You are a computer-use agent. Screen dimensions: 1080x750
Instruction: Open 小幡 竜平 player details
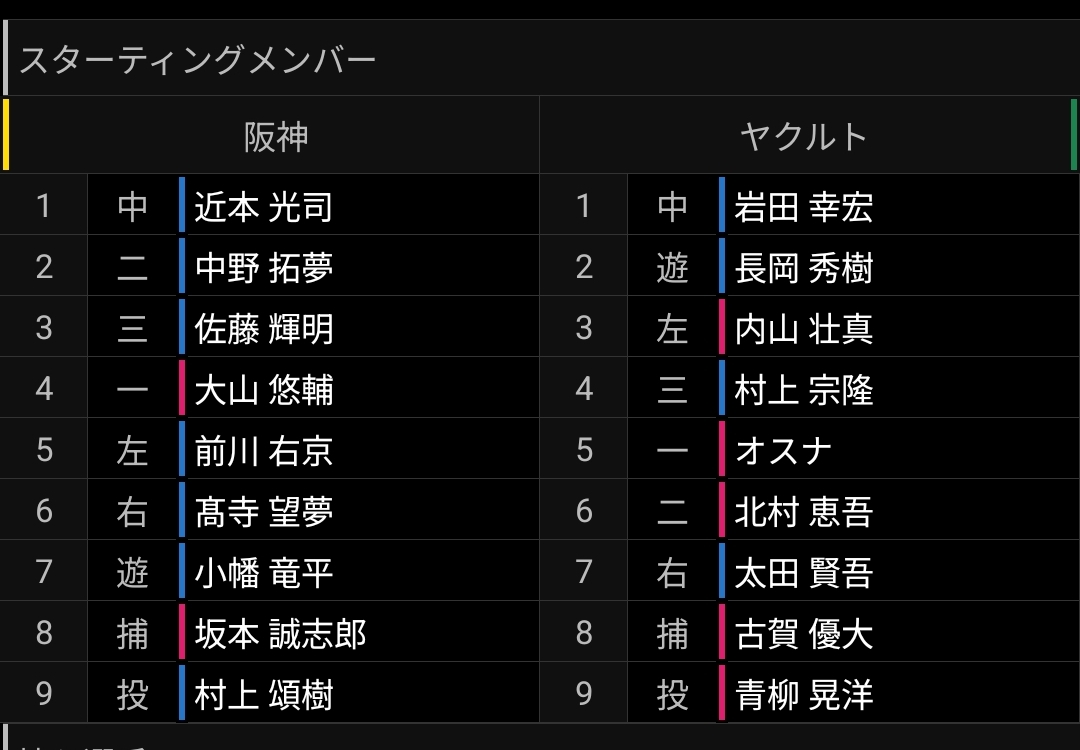pyautogui.click(x=264, y=572)
